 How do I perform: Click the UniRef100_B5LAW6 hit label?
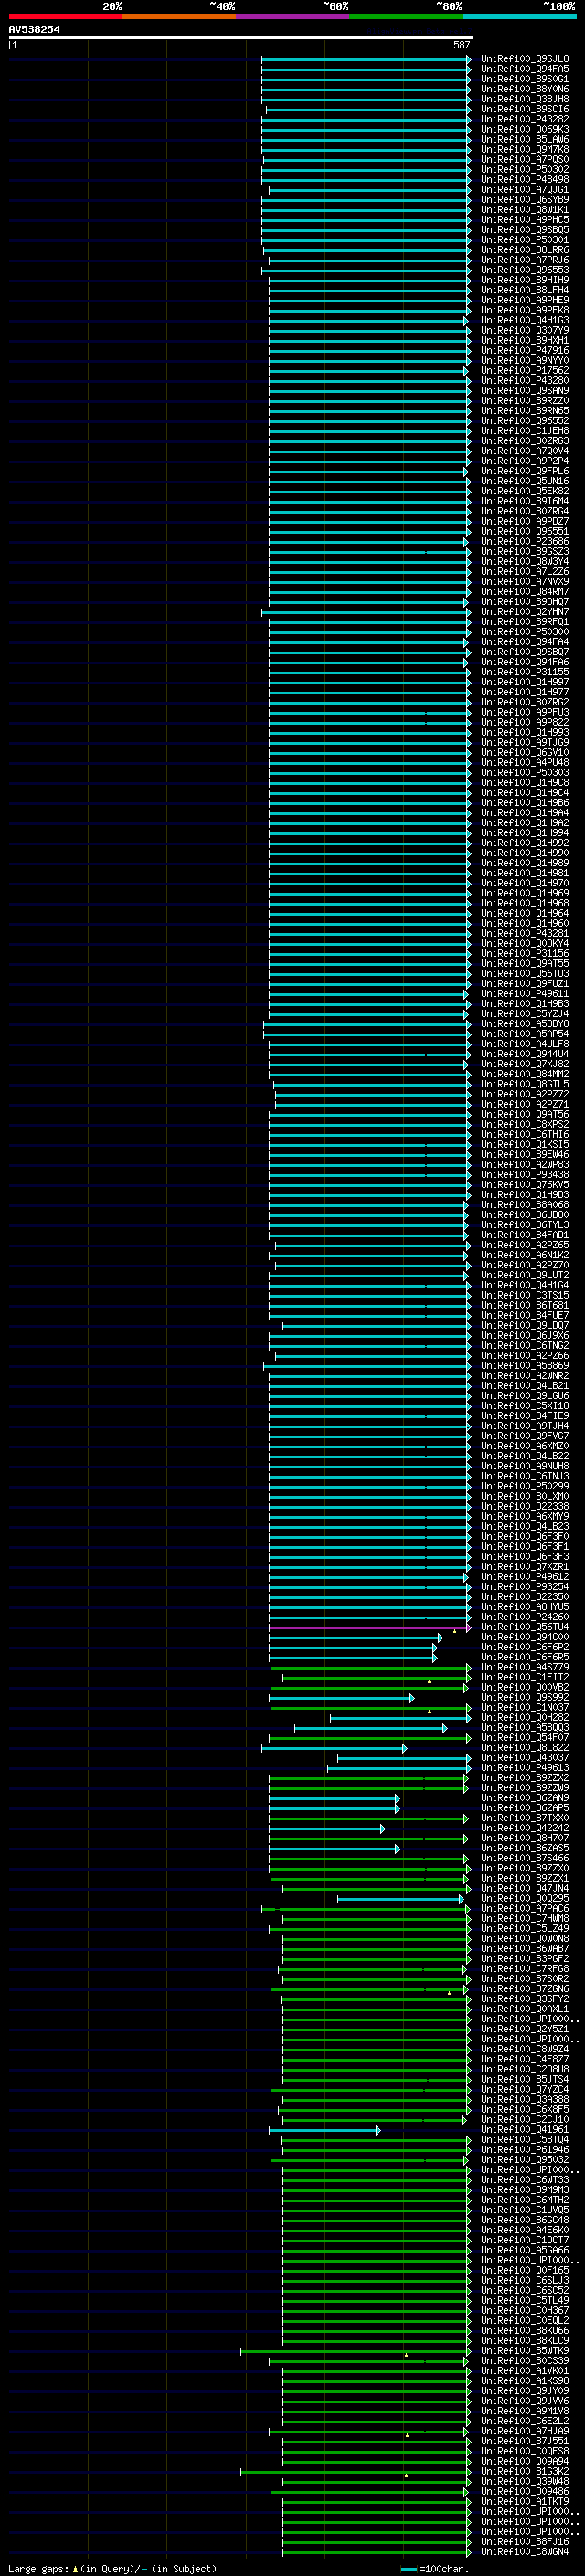coord(525,139)
